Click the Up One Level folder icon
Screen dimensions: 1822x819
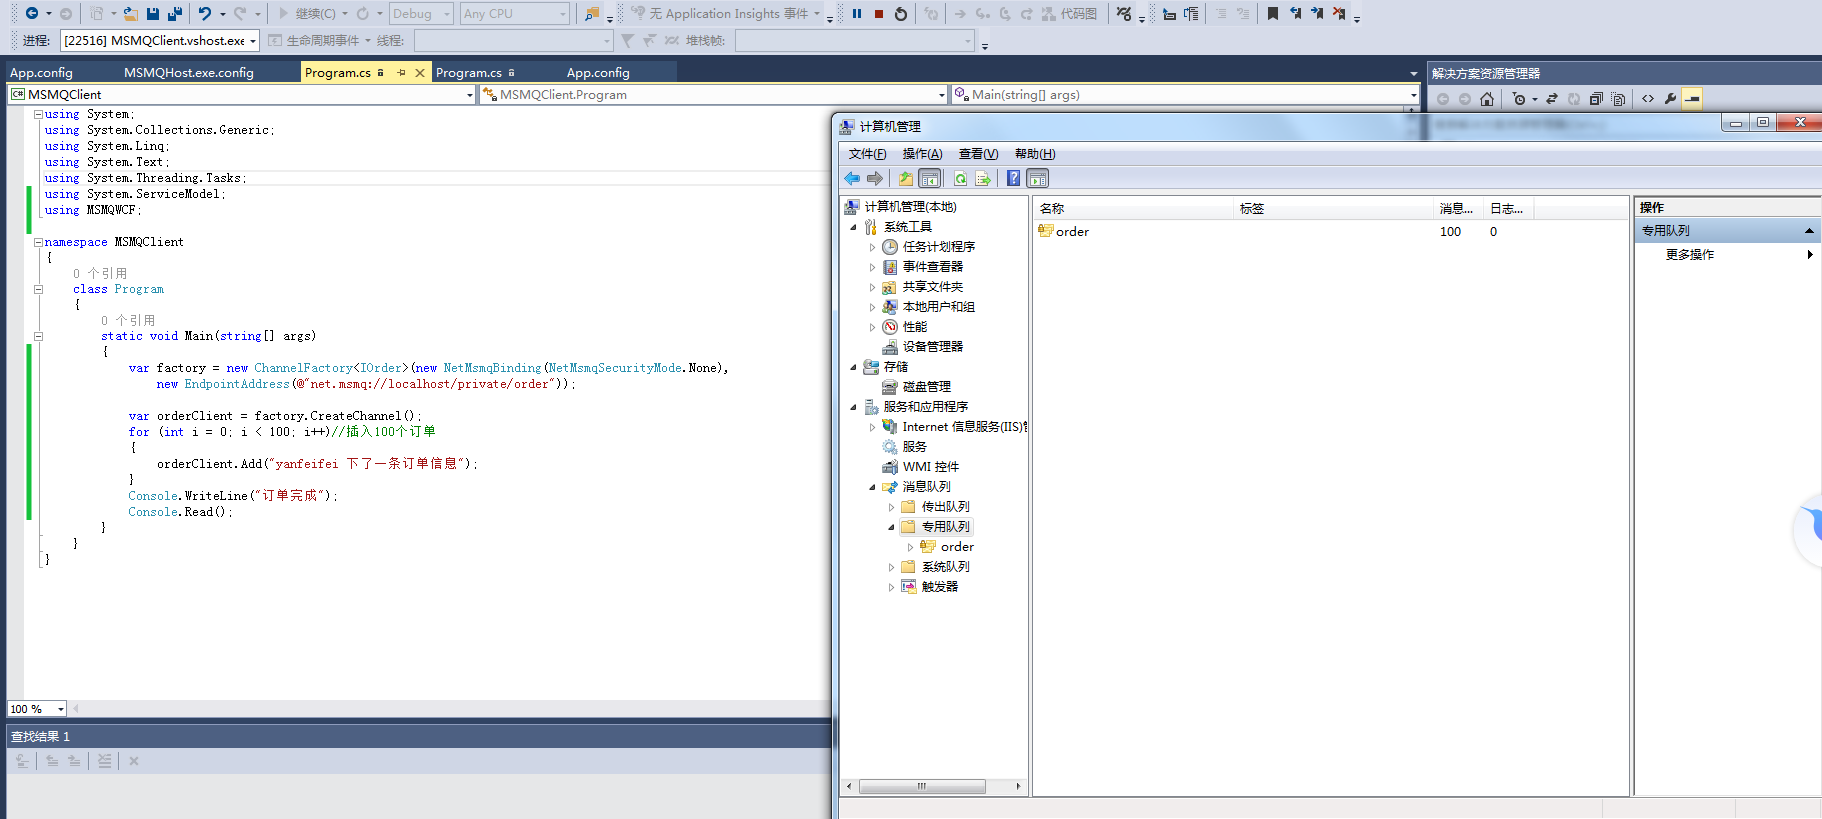pyautogui.click(x=906, y=179)
